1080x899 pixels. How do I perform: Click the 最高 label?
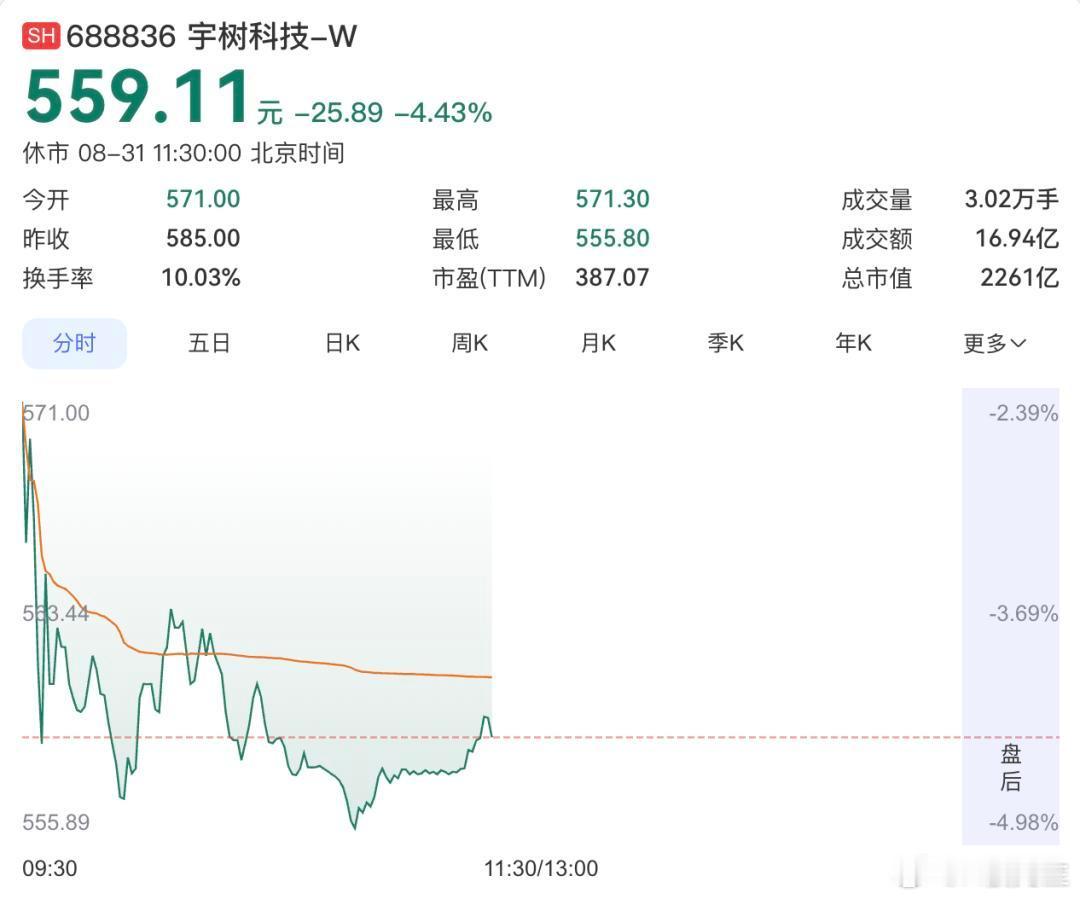(455, 200)
